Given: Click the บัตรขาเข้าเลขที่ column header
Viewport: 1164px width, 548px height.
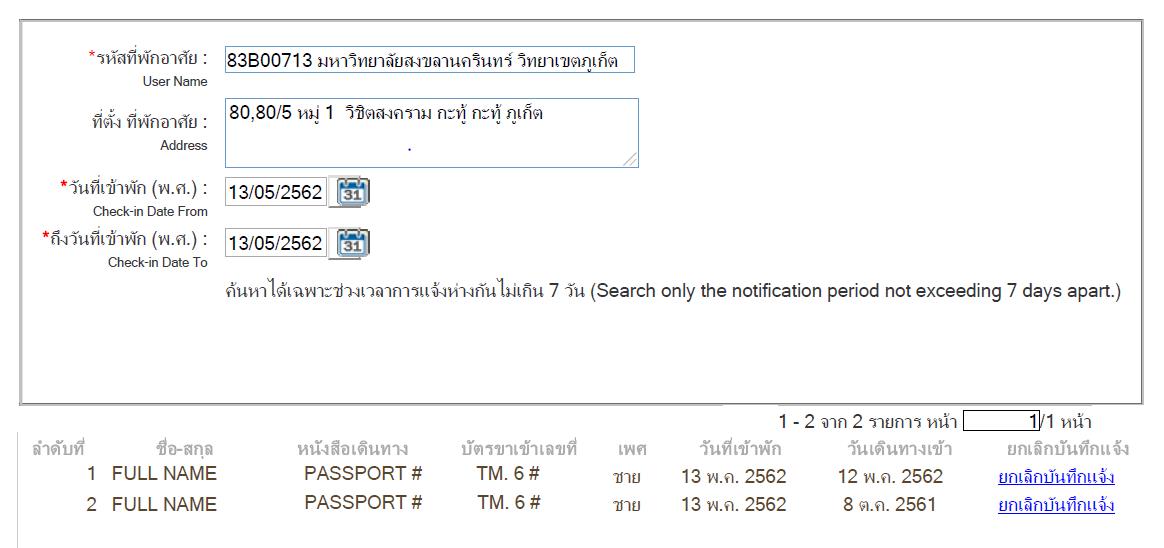Looking at the screenshot, I should (x=519, y=449).
